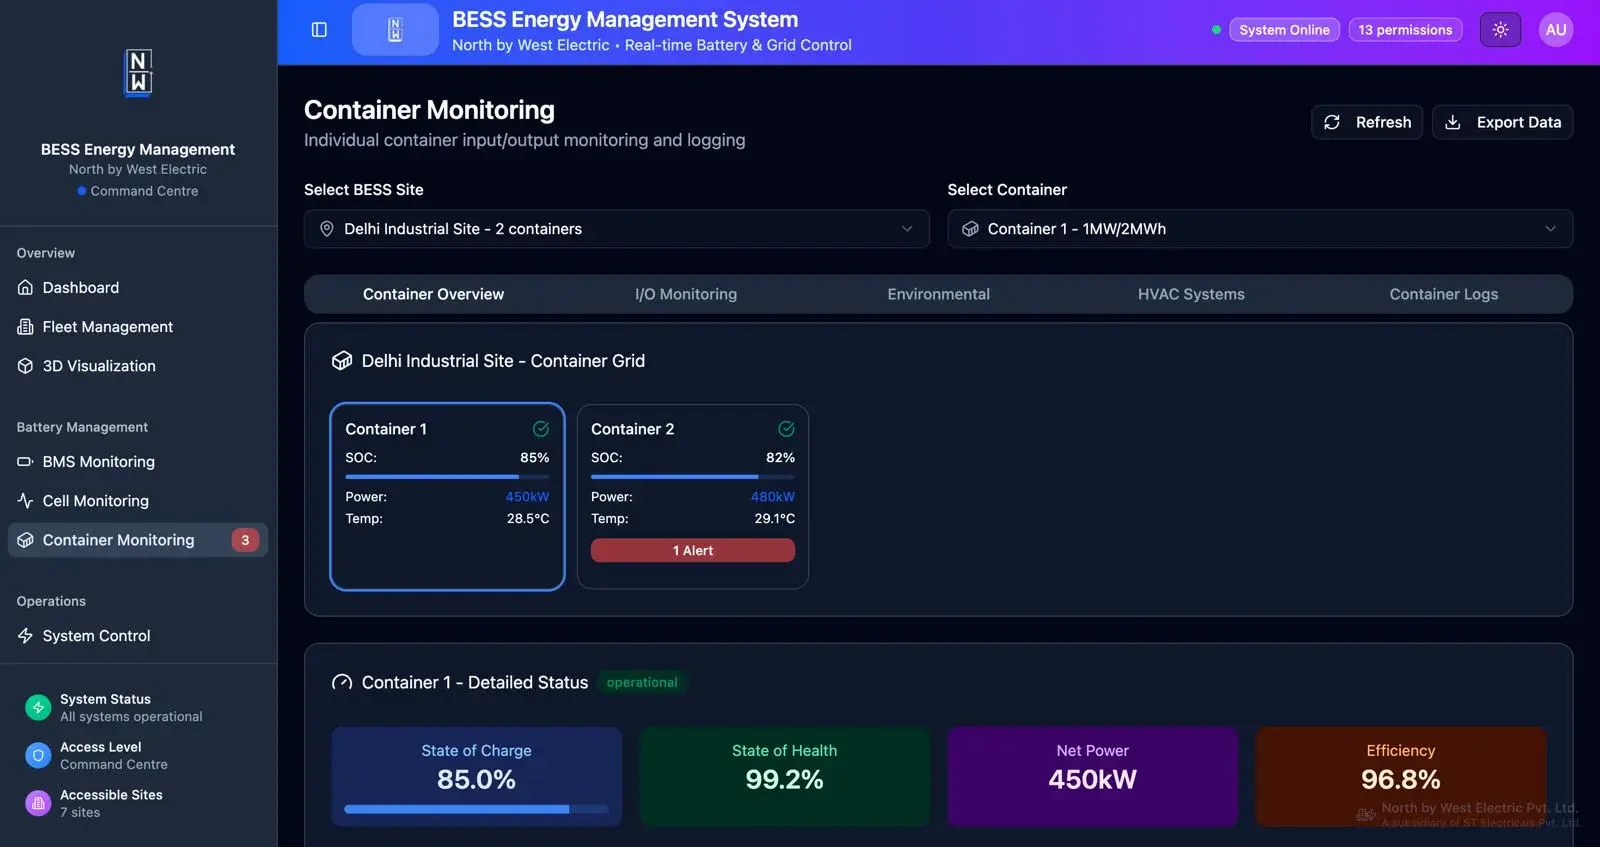Click the Dashboard home icon
Viewport: 1600px width, 847px height.
pos(26,288)
